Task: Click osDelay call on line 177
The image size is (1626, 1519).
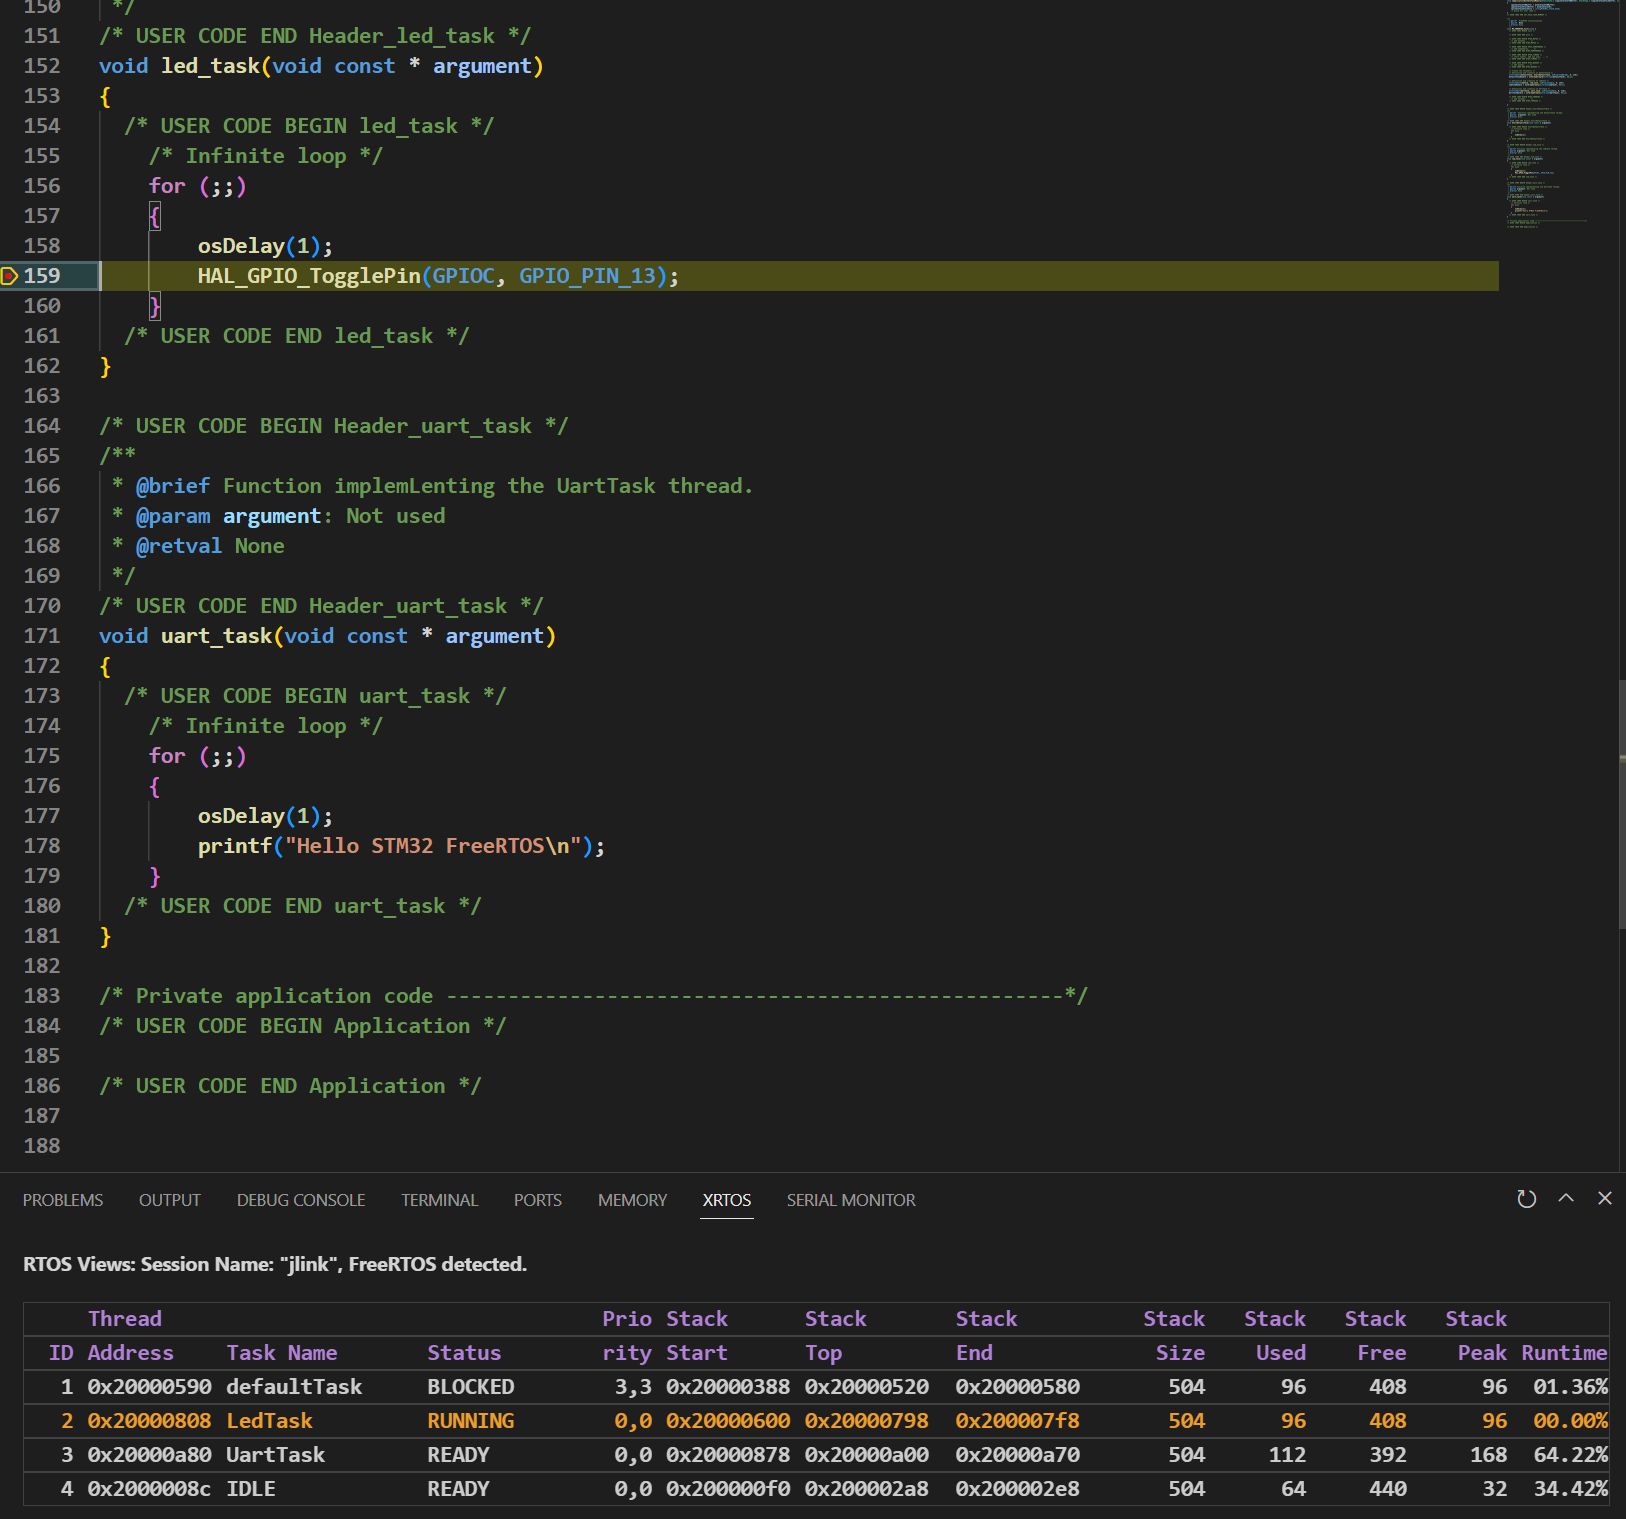Action: click(241, 816)
